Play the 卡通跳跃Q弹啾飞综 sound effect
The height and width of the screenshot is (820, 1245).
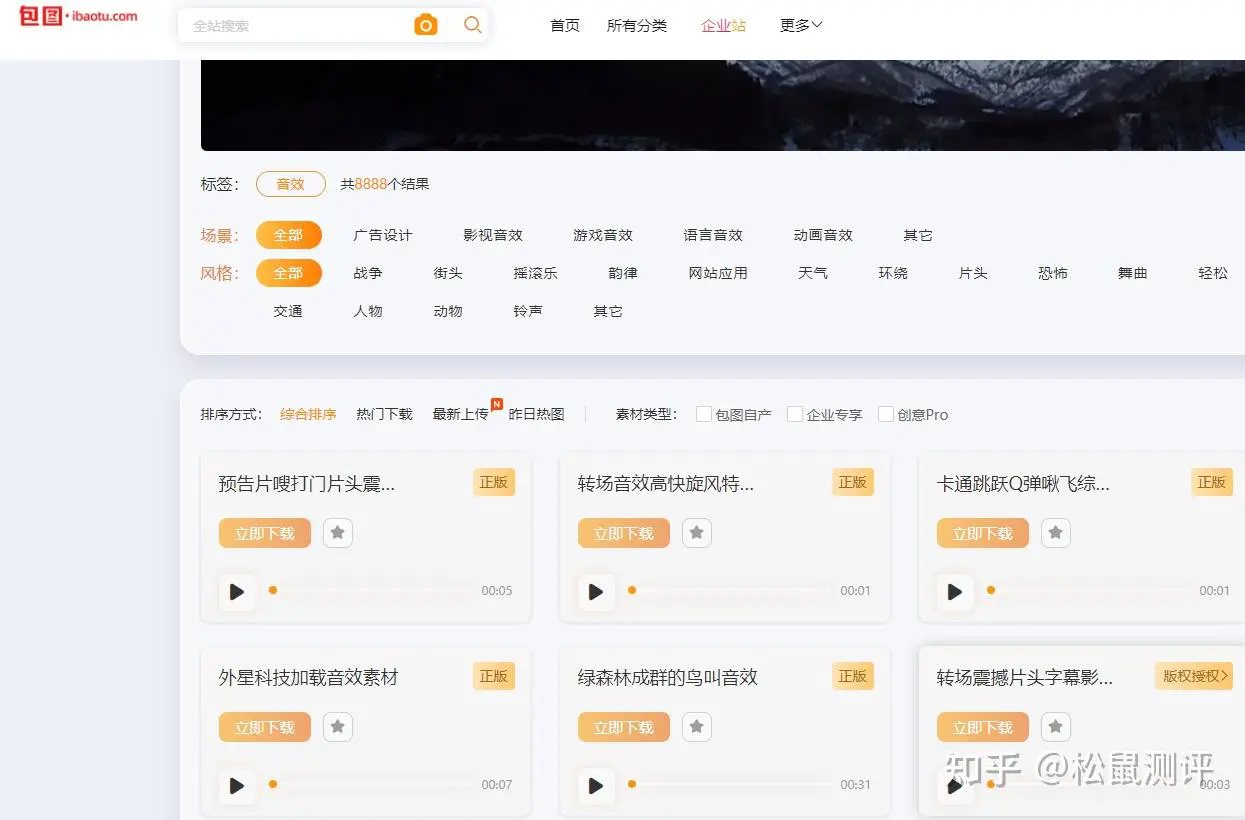tap(955, 592)
